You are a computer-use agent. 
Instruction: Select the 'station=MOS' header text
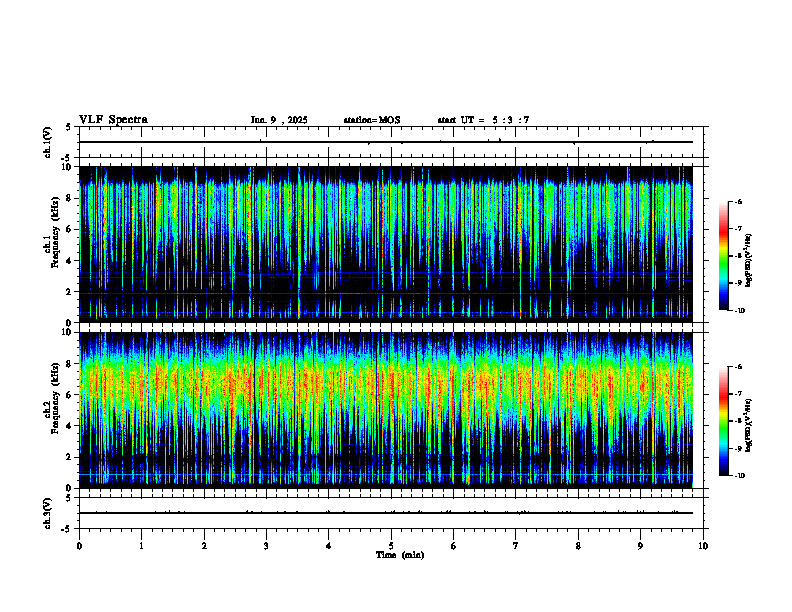point(372,120)
